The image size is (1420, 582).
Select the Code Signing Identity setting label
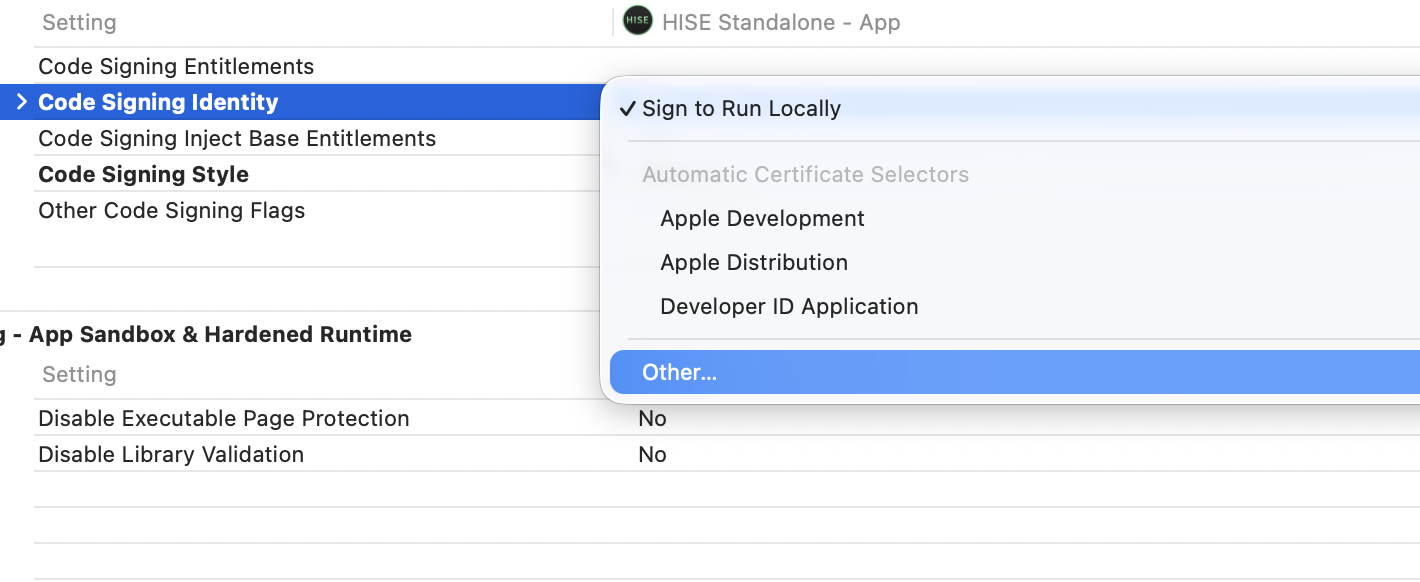[x=158, y=102]
